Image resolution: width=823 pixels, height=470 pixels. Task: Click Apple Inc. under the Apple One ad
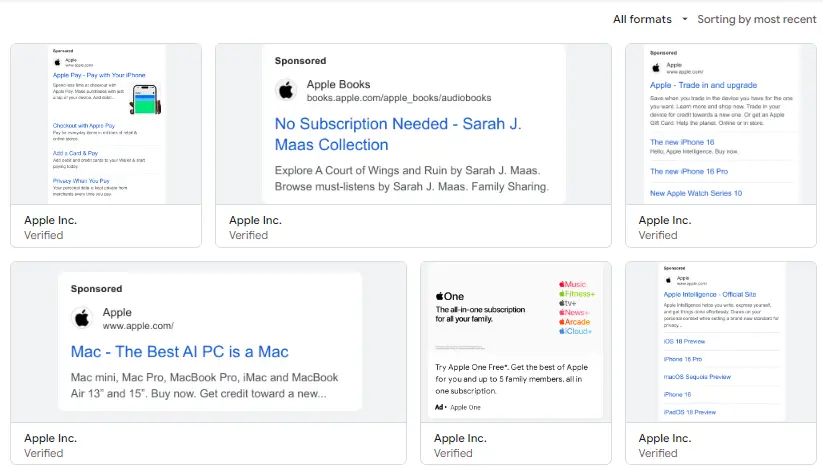(x=460, y=438)
